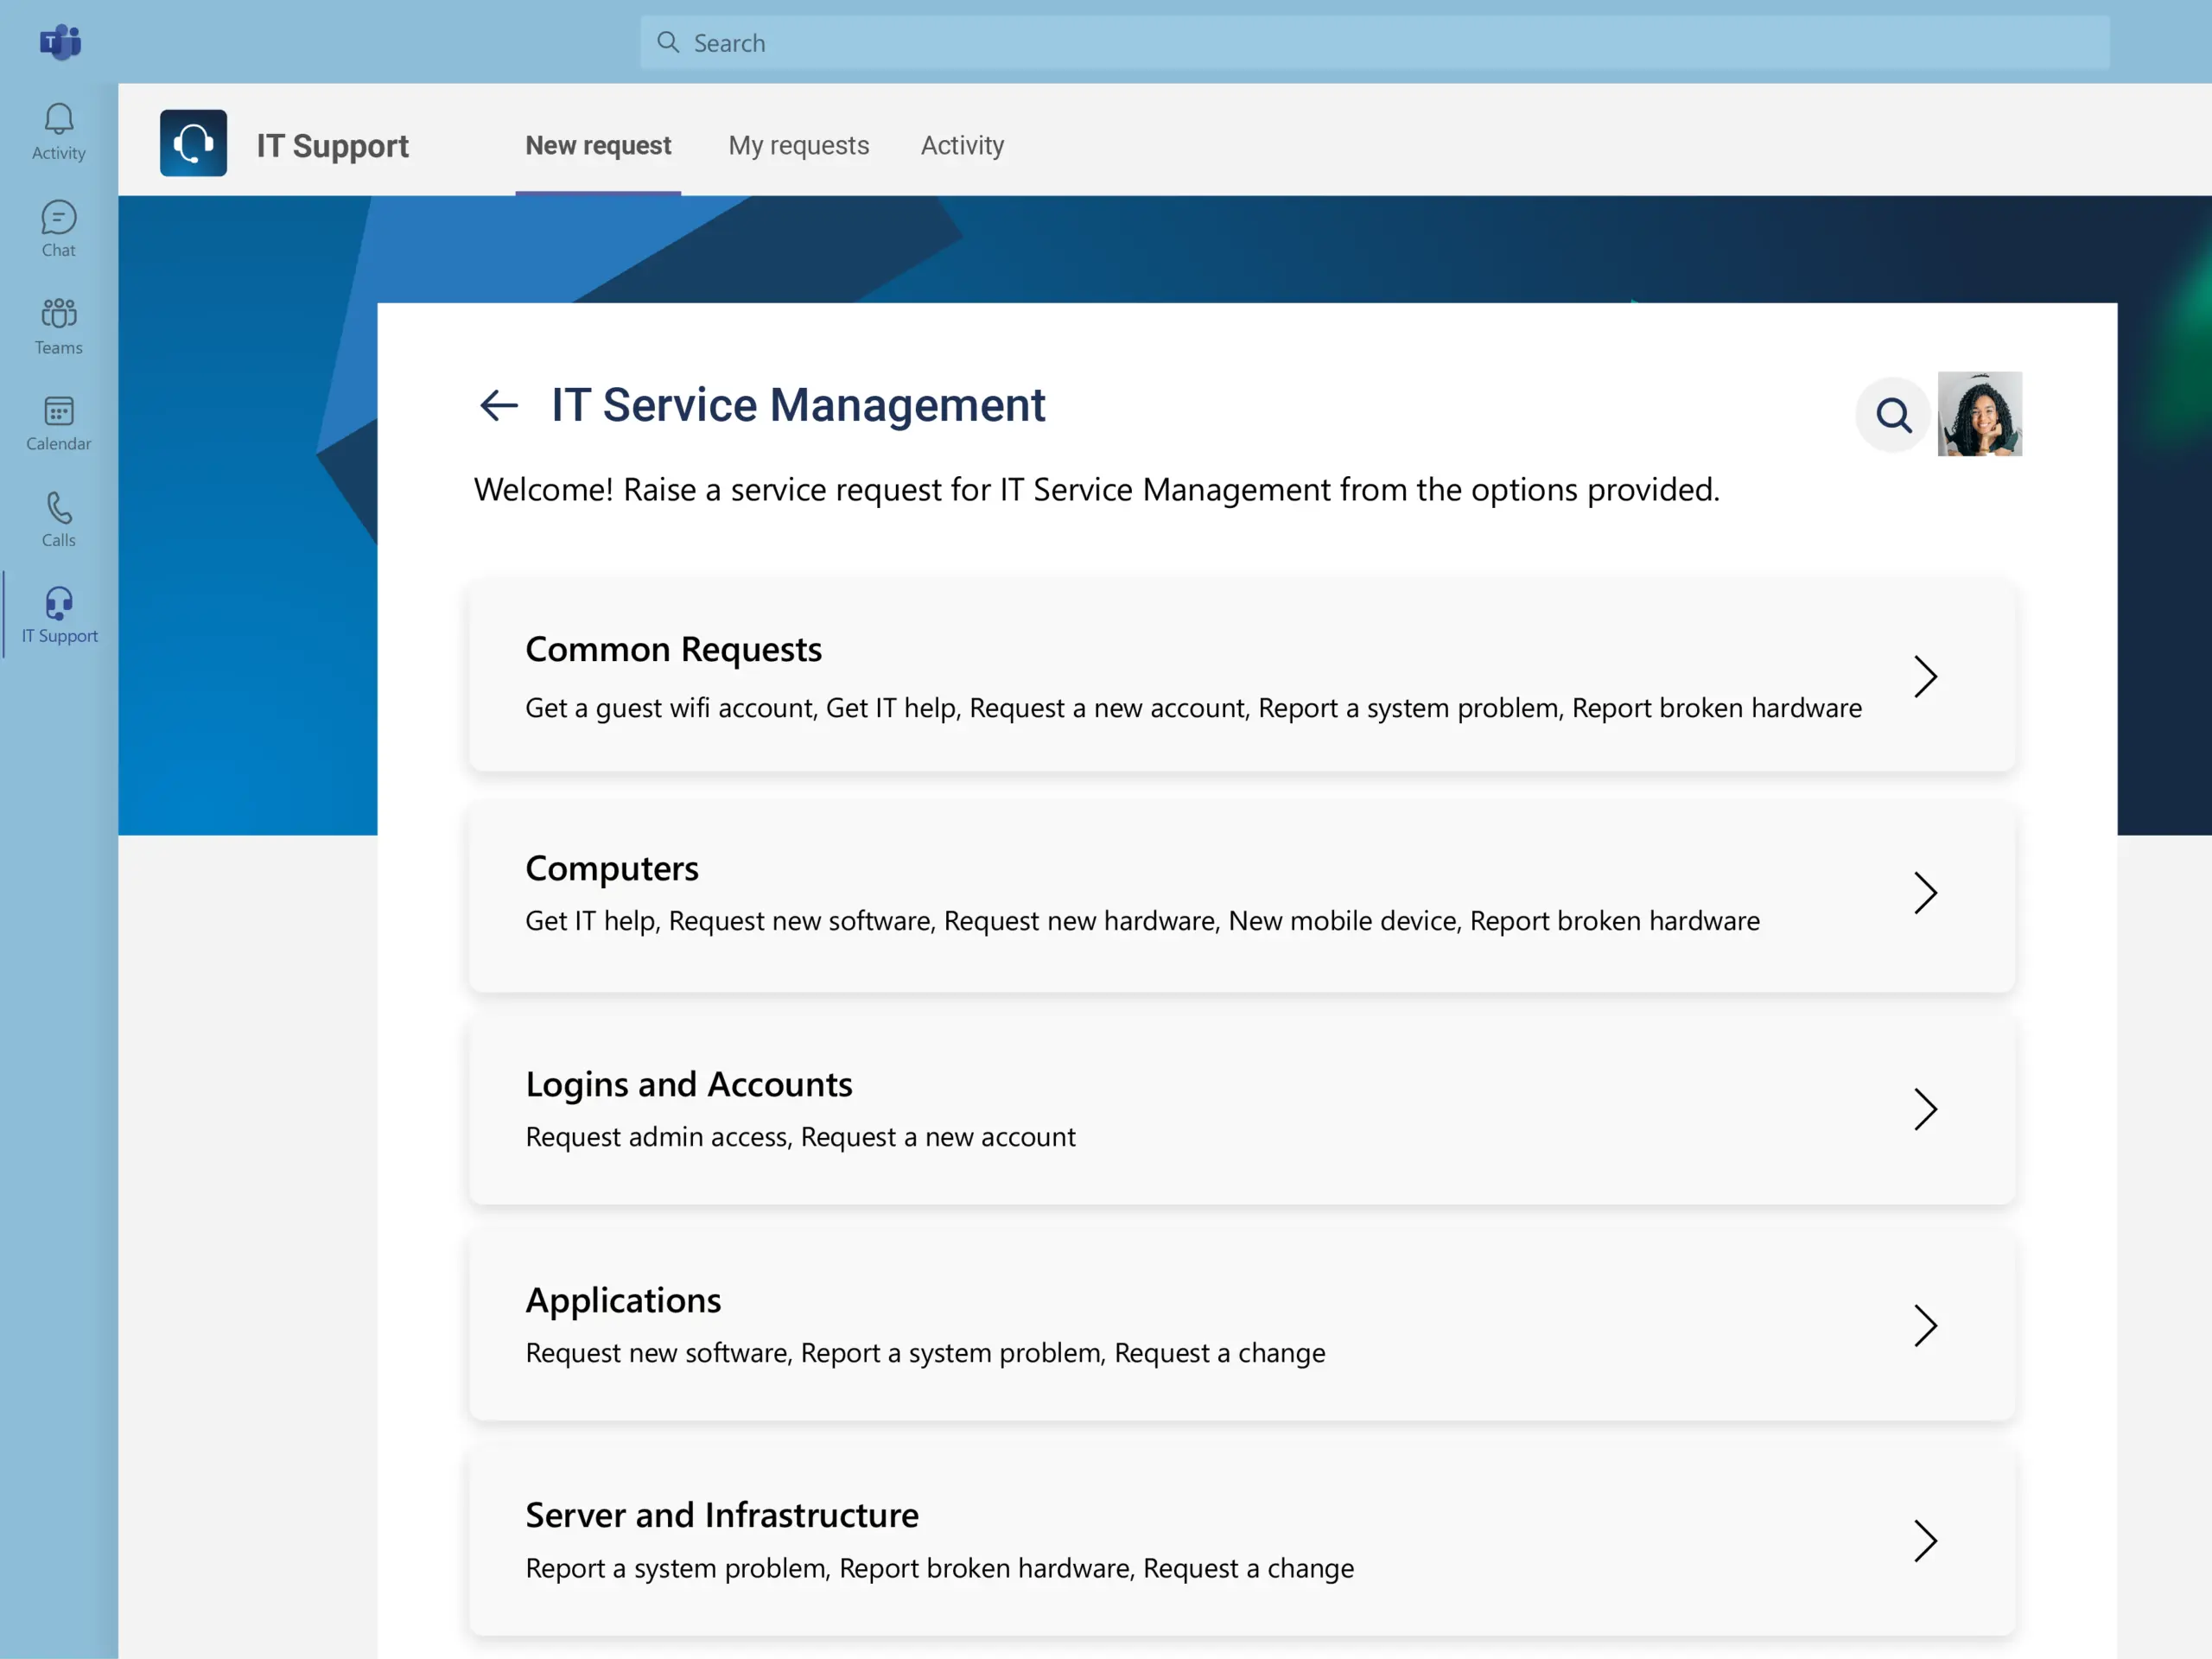Switch to the New request tab
The width and height of the screenshot is (2212, 1659).
[598, 146]
